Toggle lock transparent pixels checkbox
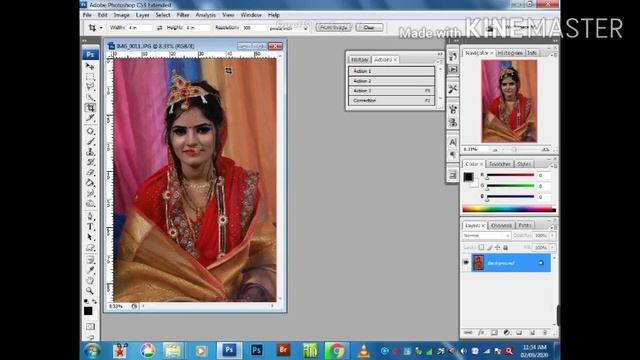 click(x=482, y=247)
